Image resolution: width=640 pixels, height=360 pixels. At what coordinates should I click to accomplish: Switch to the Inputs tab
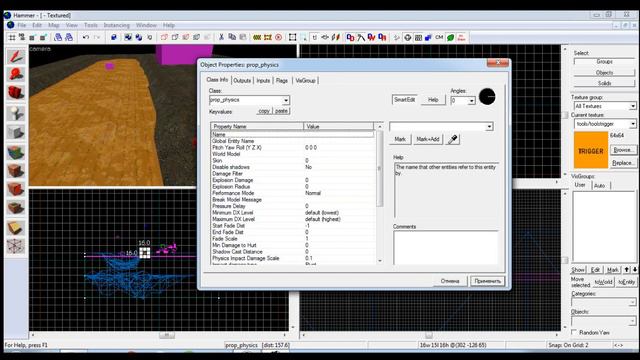point(263,81)
